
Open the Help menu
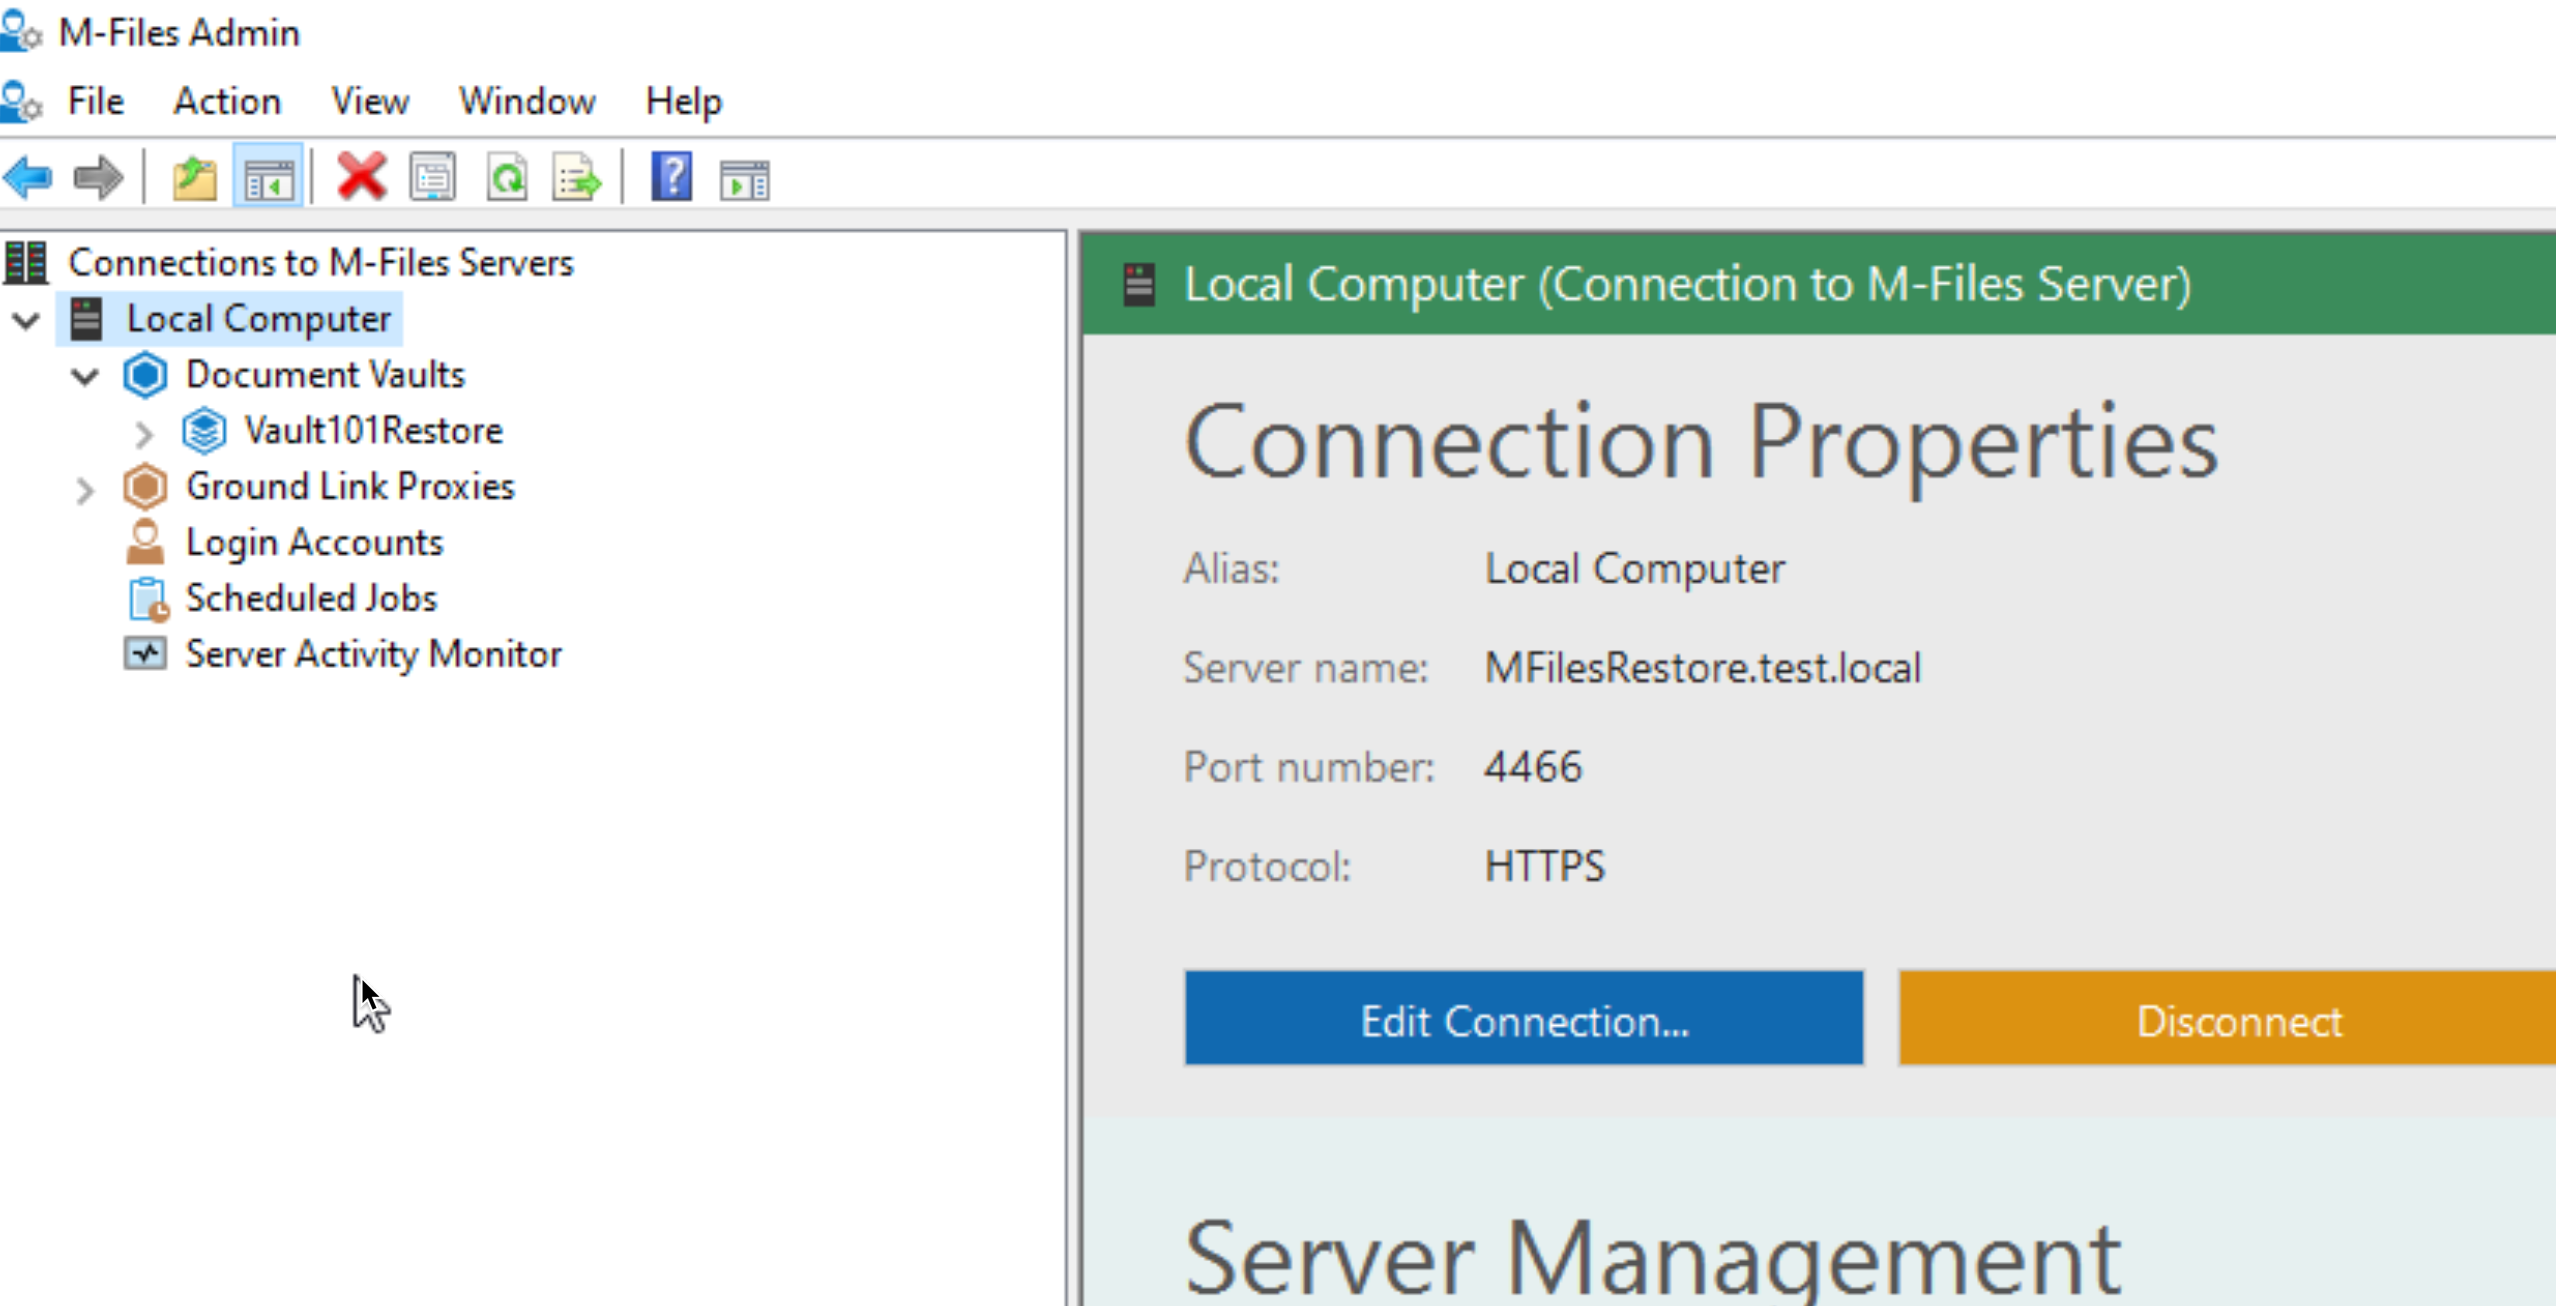coord(684,101)
